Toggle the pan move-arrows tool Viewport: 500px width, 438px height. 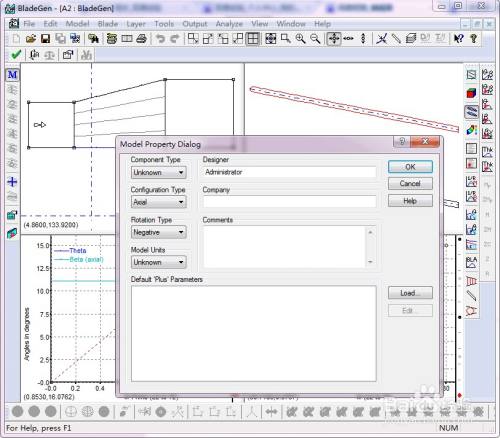pyautogui.click(x=334, y=39)
